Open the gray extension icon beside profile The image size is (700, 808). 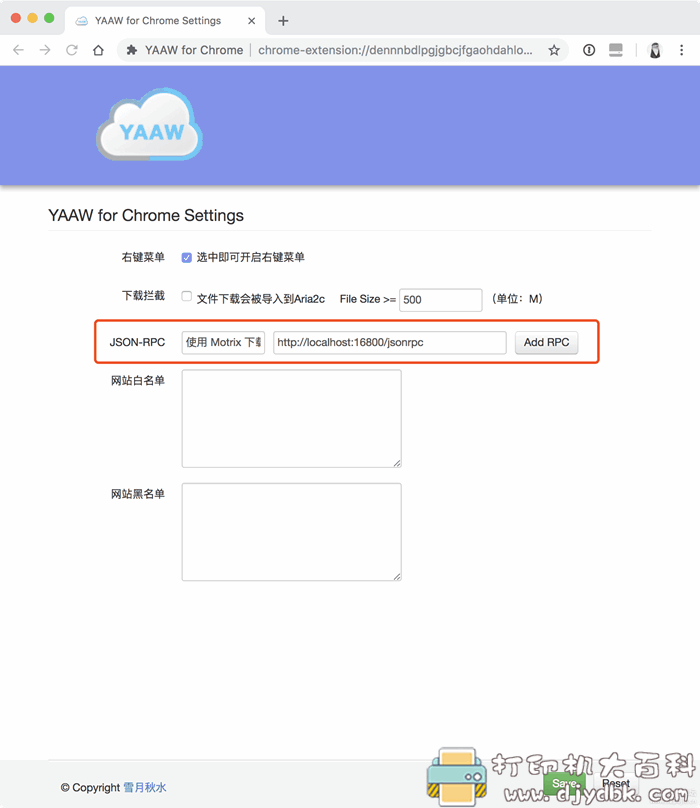[x=616, y=50]
